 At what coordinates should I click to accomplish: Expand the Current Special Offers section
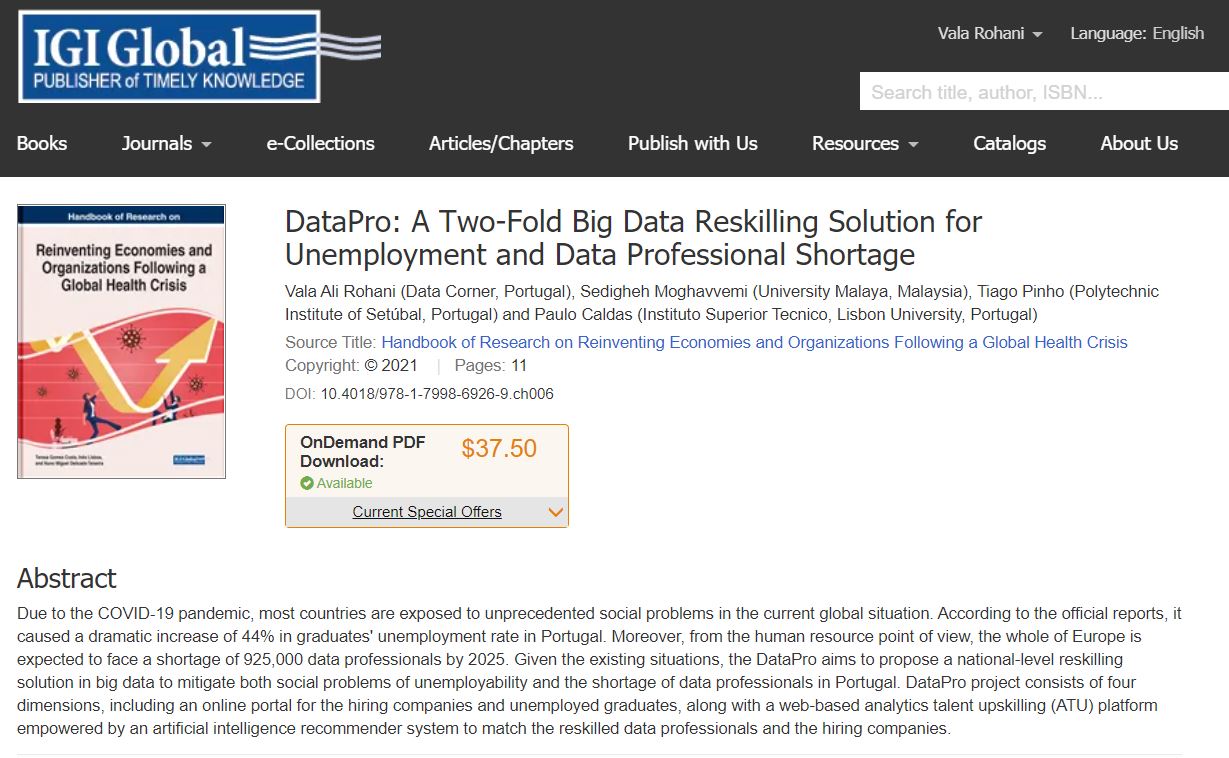point(427,512)
